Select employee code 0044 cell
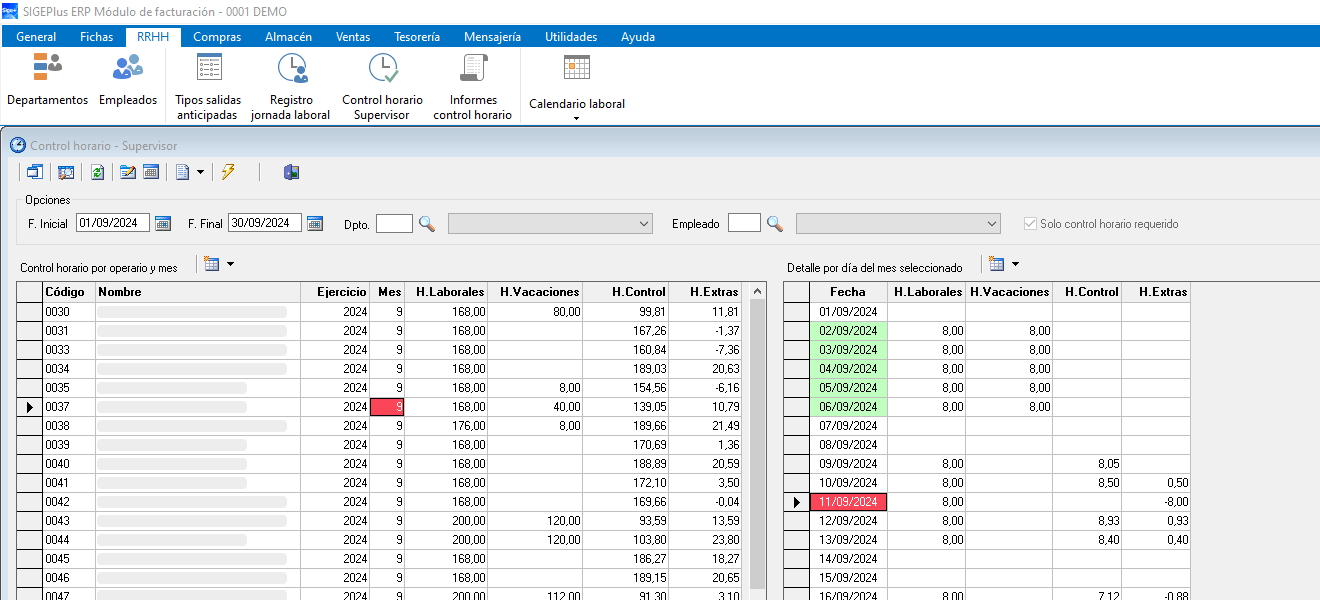 tap(69, 540)
